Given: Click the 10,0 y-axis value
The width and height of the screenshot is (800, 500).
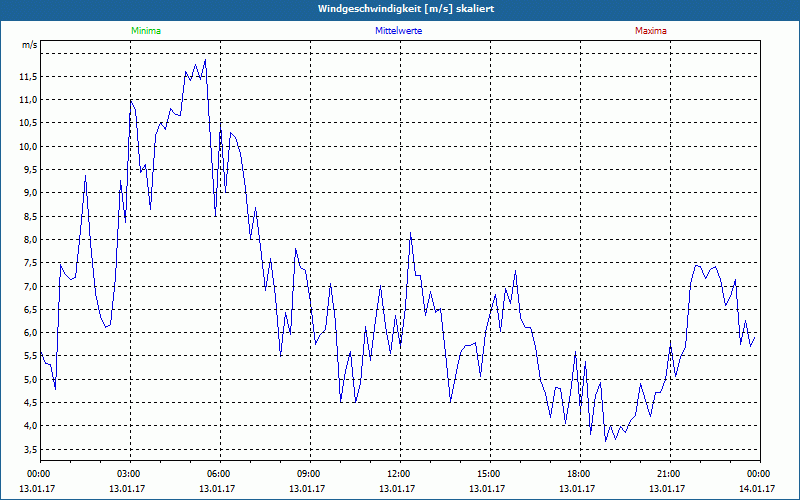Looking at the screenshot, I should coord(29,146).
